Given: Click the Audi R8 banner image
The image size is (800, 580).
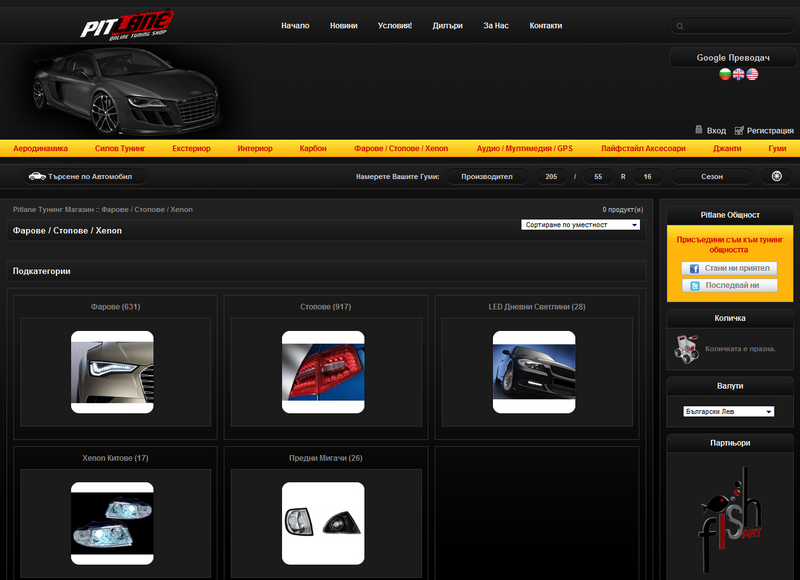Looking at the screenshot, I should point(127,91).
